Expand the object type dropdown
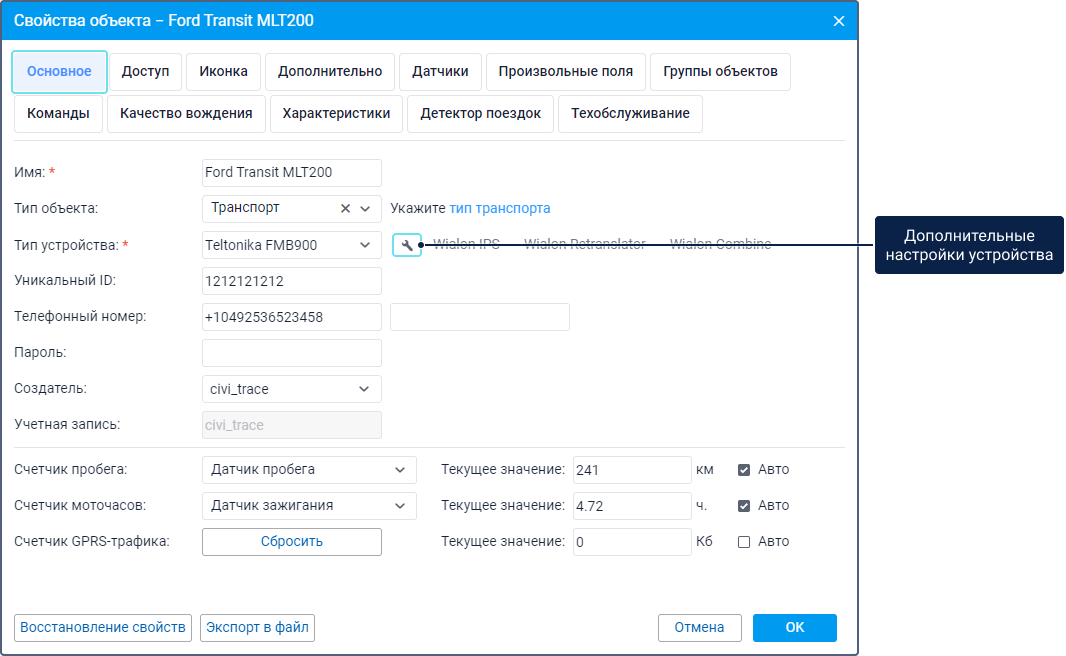1066x656 pixels. (x=365, y=209)
